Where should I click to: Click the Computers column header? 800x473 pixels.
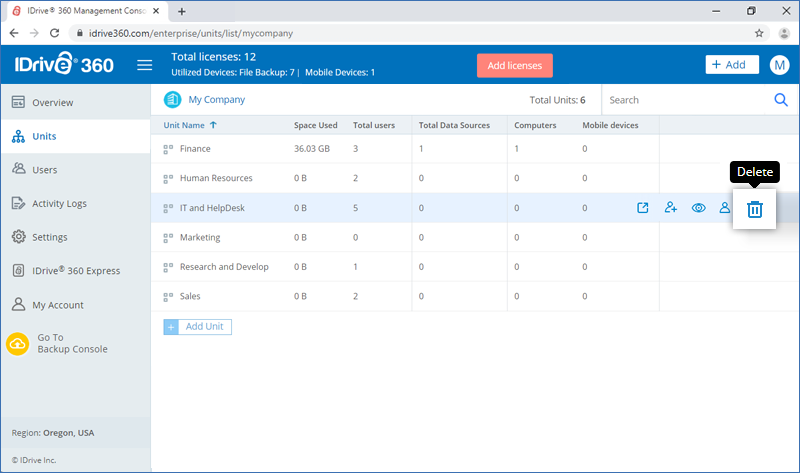tap(535, 125)
